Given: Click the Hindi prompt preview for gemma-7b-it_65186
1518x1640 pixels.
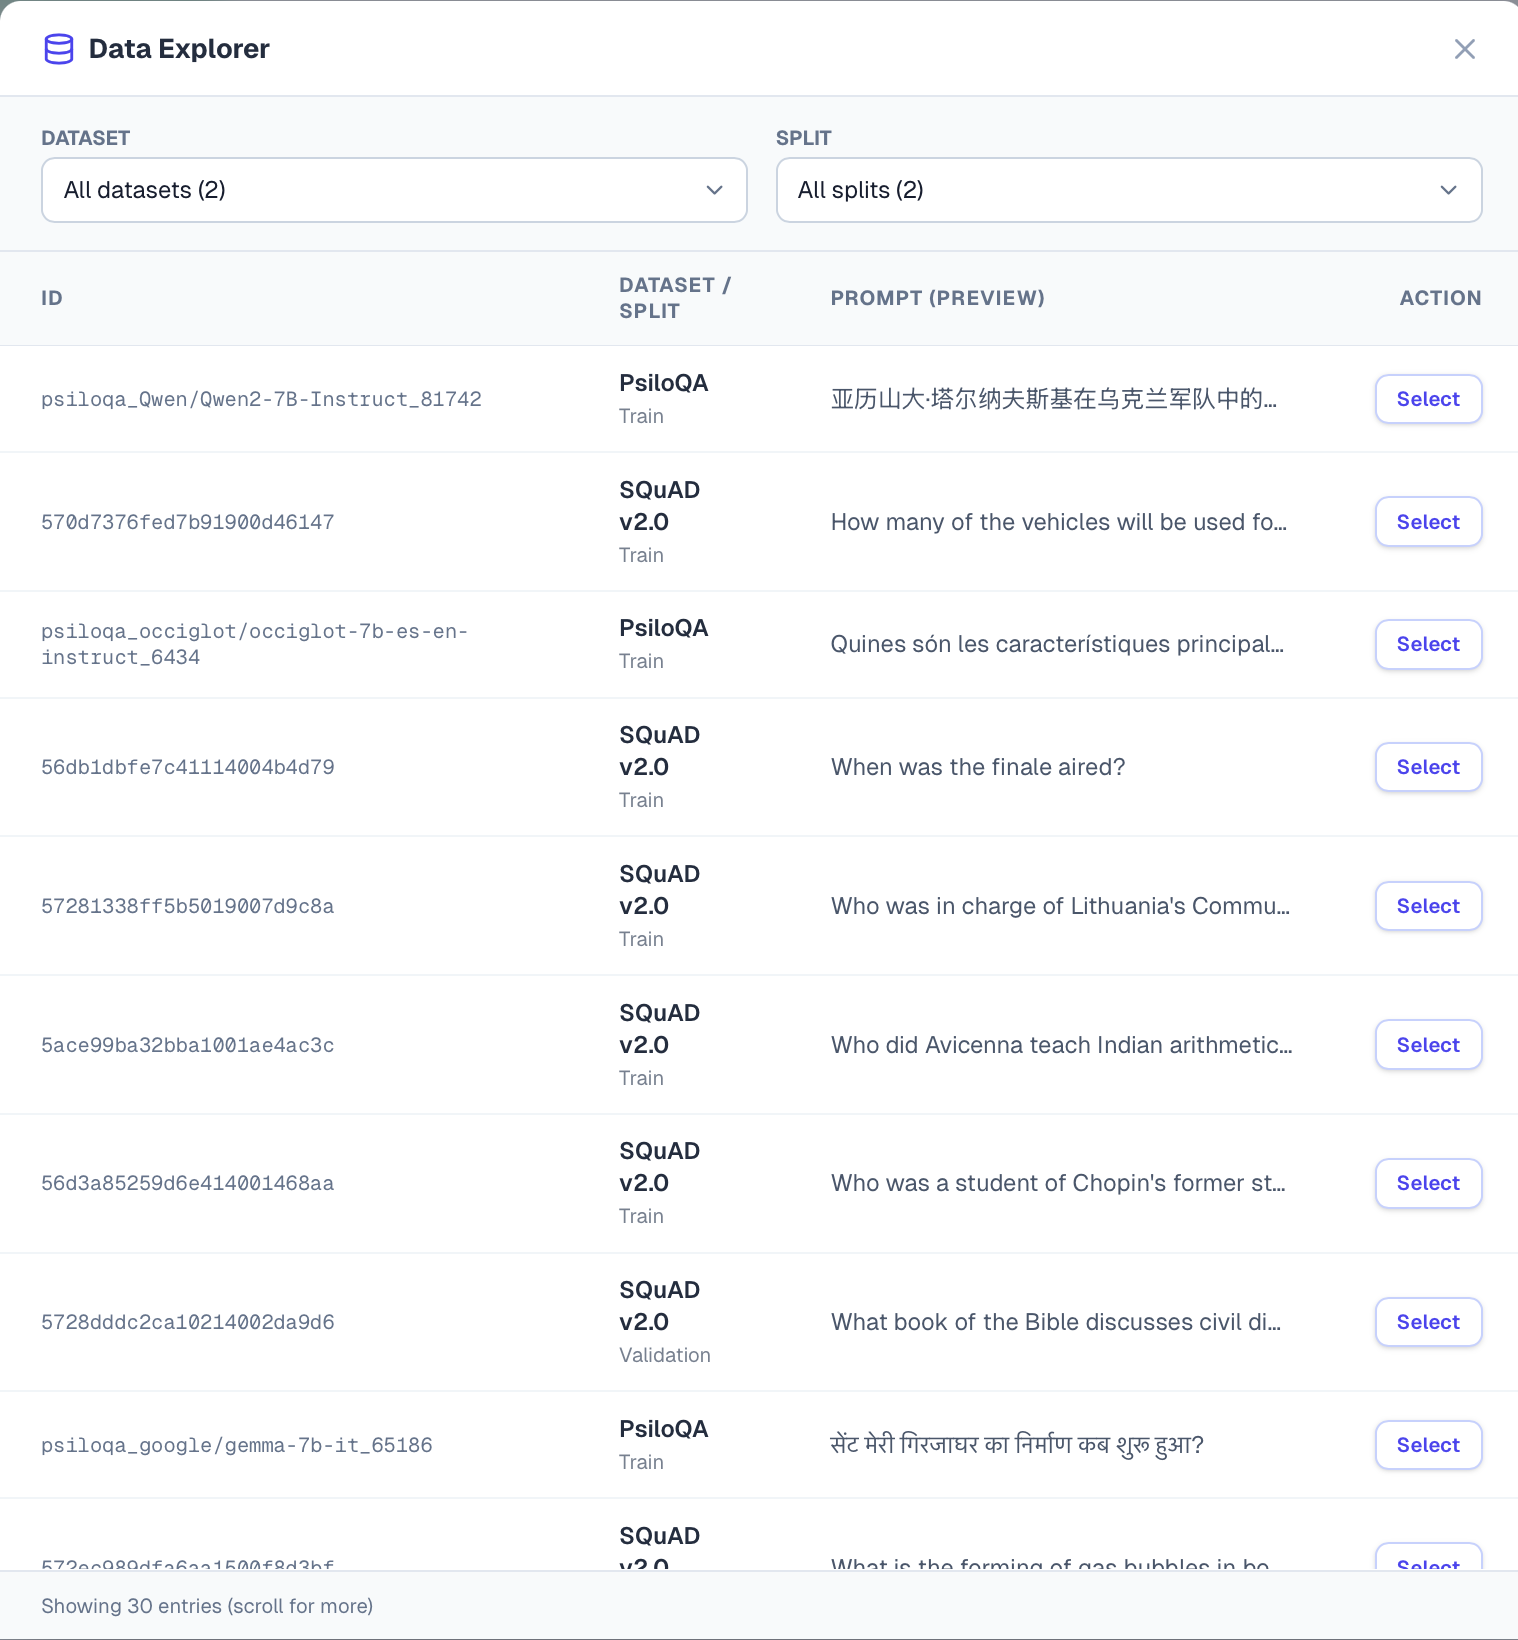Looking at the screenshot, I should point(1017,1445).
